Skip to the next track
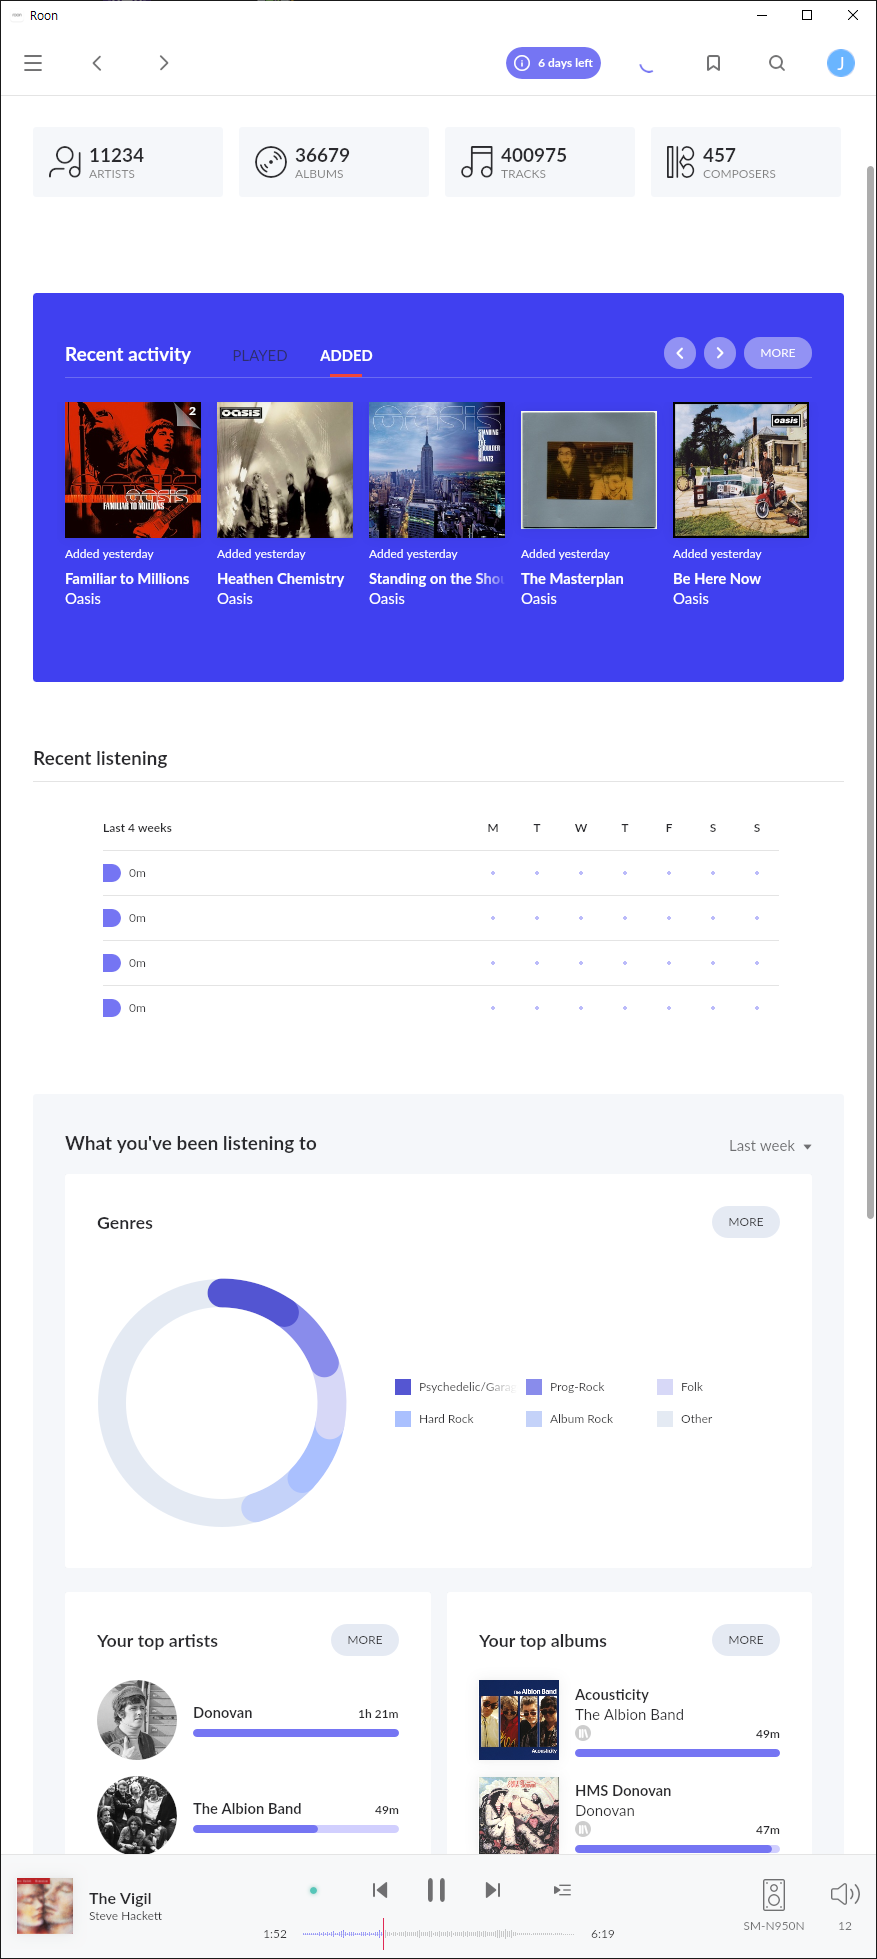Image resolution: width=877 pixels, height=1959 pixels. tap(492, 1890)
